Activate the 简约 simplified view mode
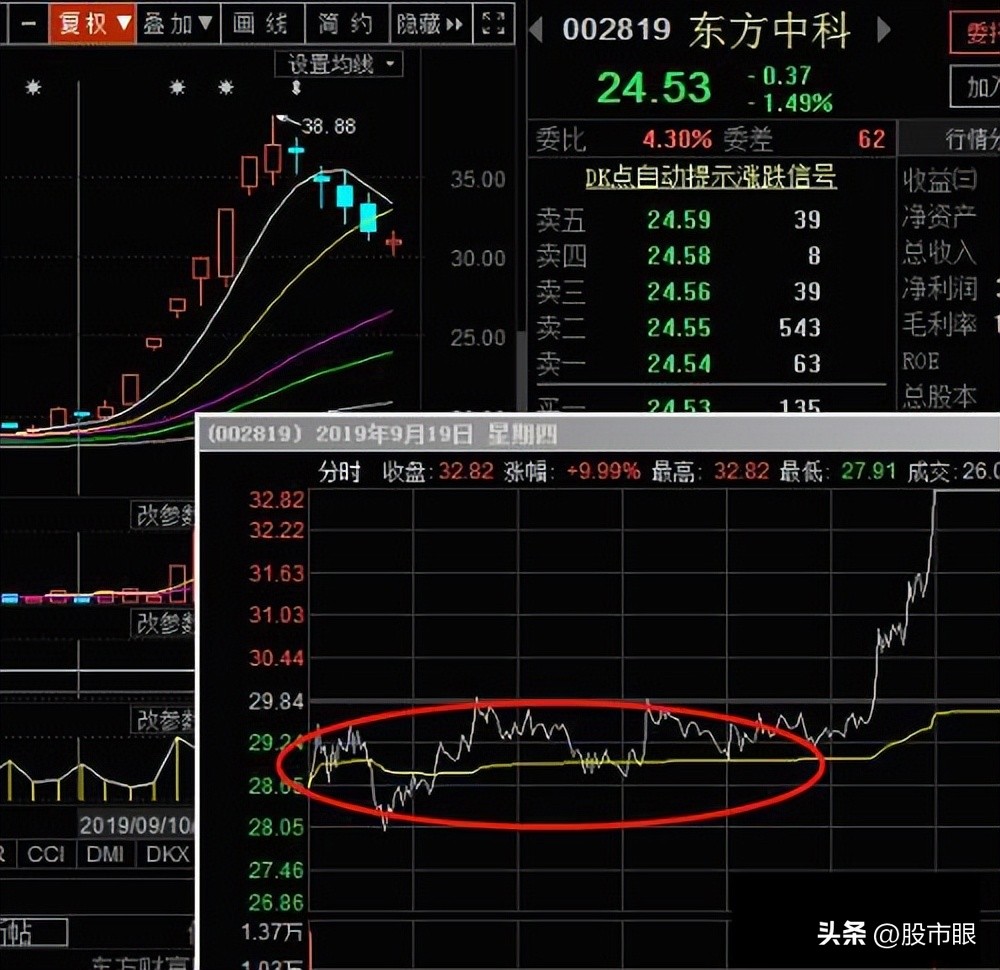1000x970 pixels. 346,23
